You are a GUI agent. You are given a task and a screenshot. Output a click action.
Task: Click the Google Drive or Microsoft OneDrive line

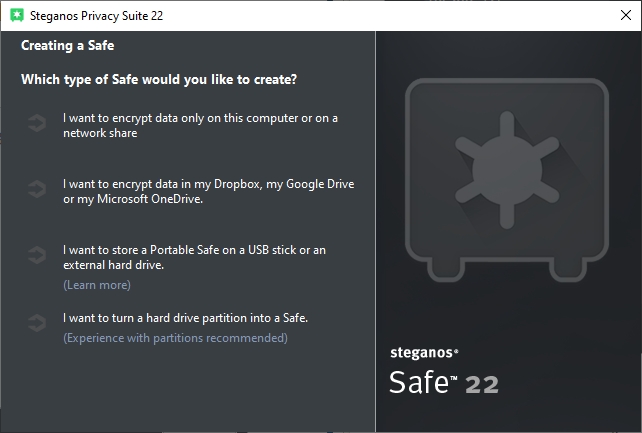pos(133,199)
